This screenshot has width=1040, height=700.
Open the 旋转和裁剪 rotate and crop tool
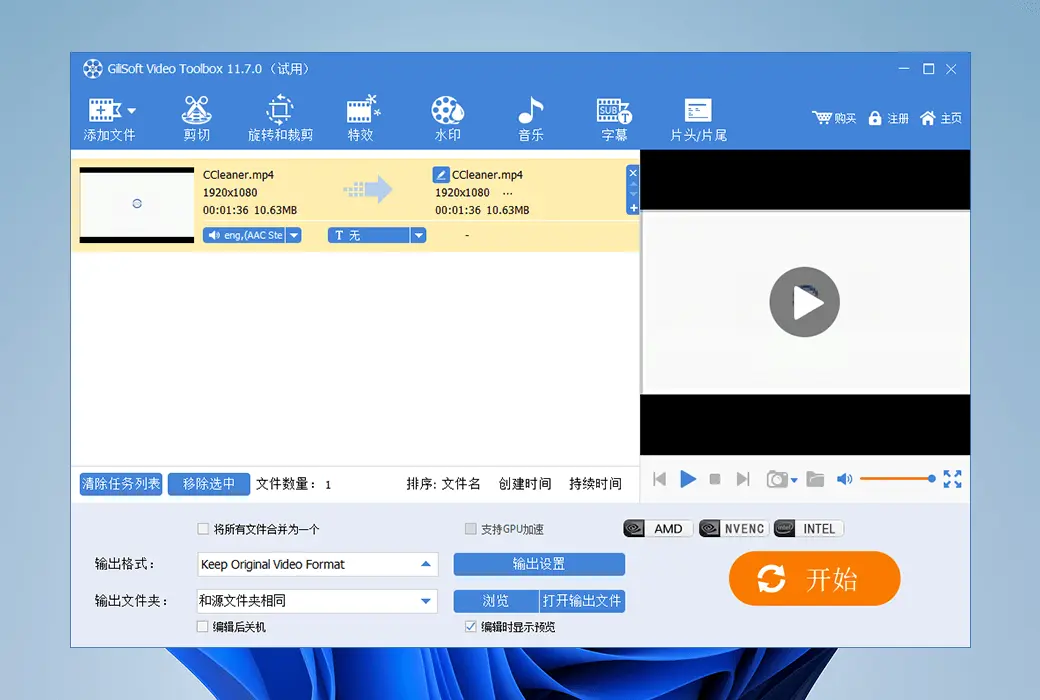[x=280, y=119]
